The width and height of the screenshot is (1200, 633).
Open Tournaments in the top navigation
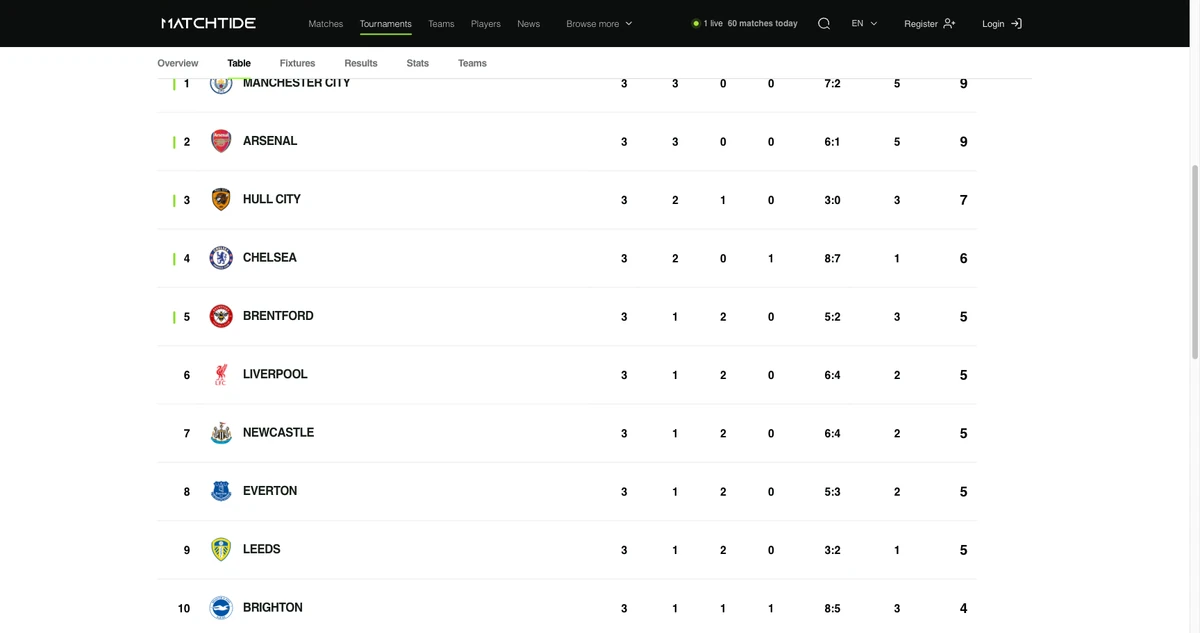(x=386, y=24)
